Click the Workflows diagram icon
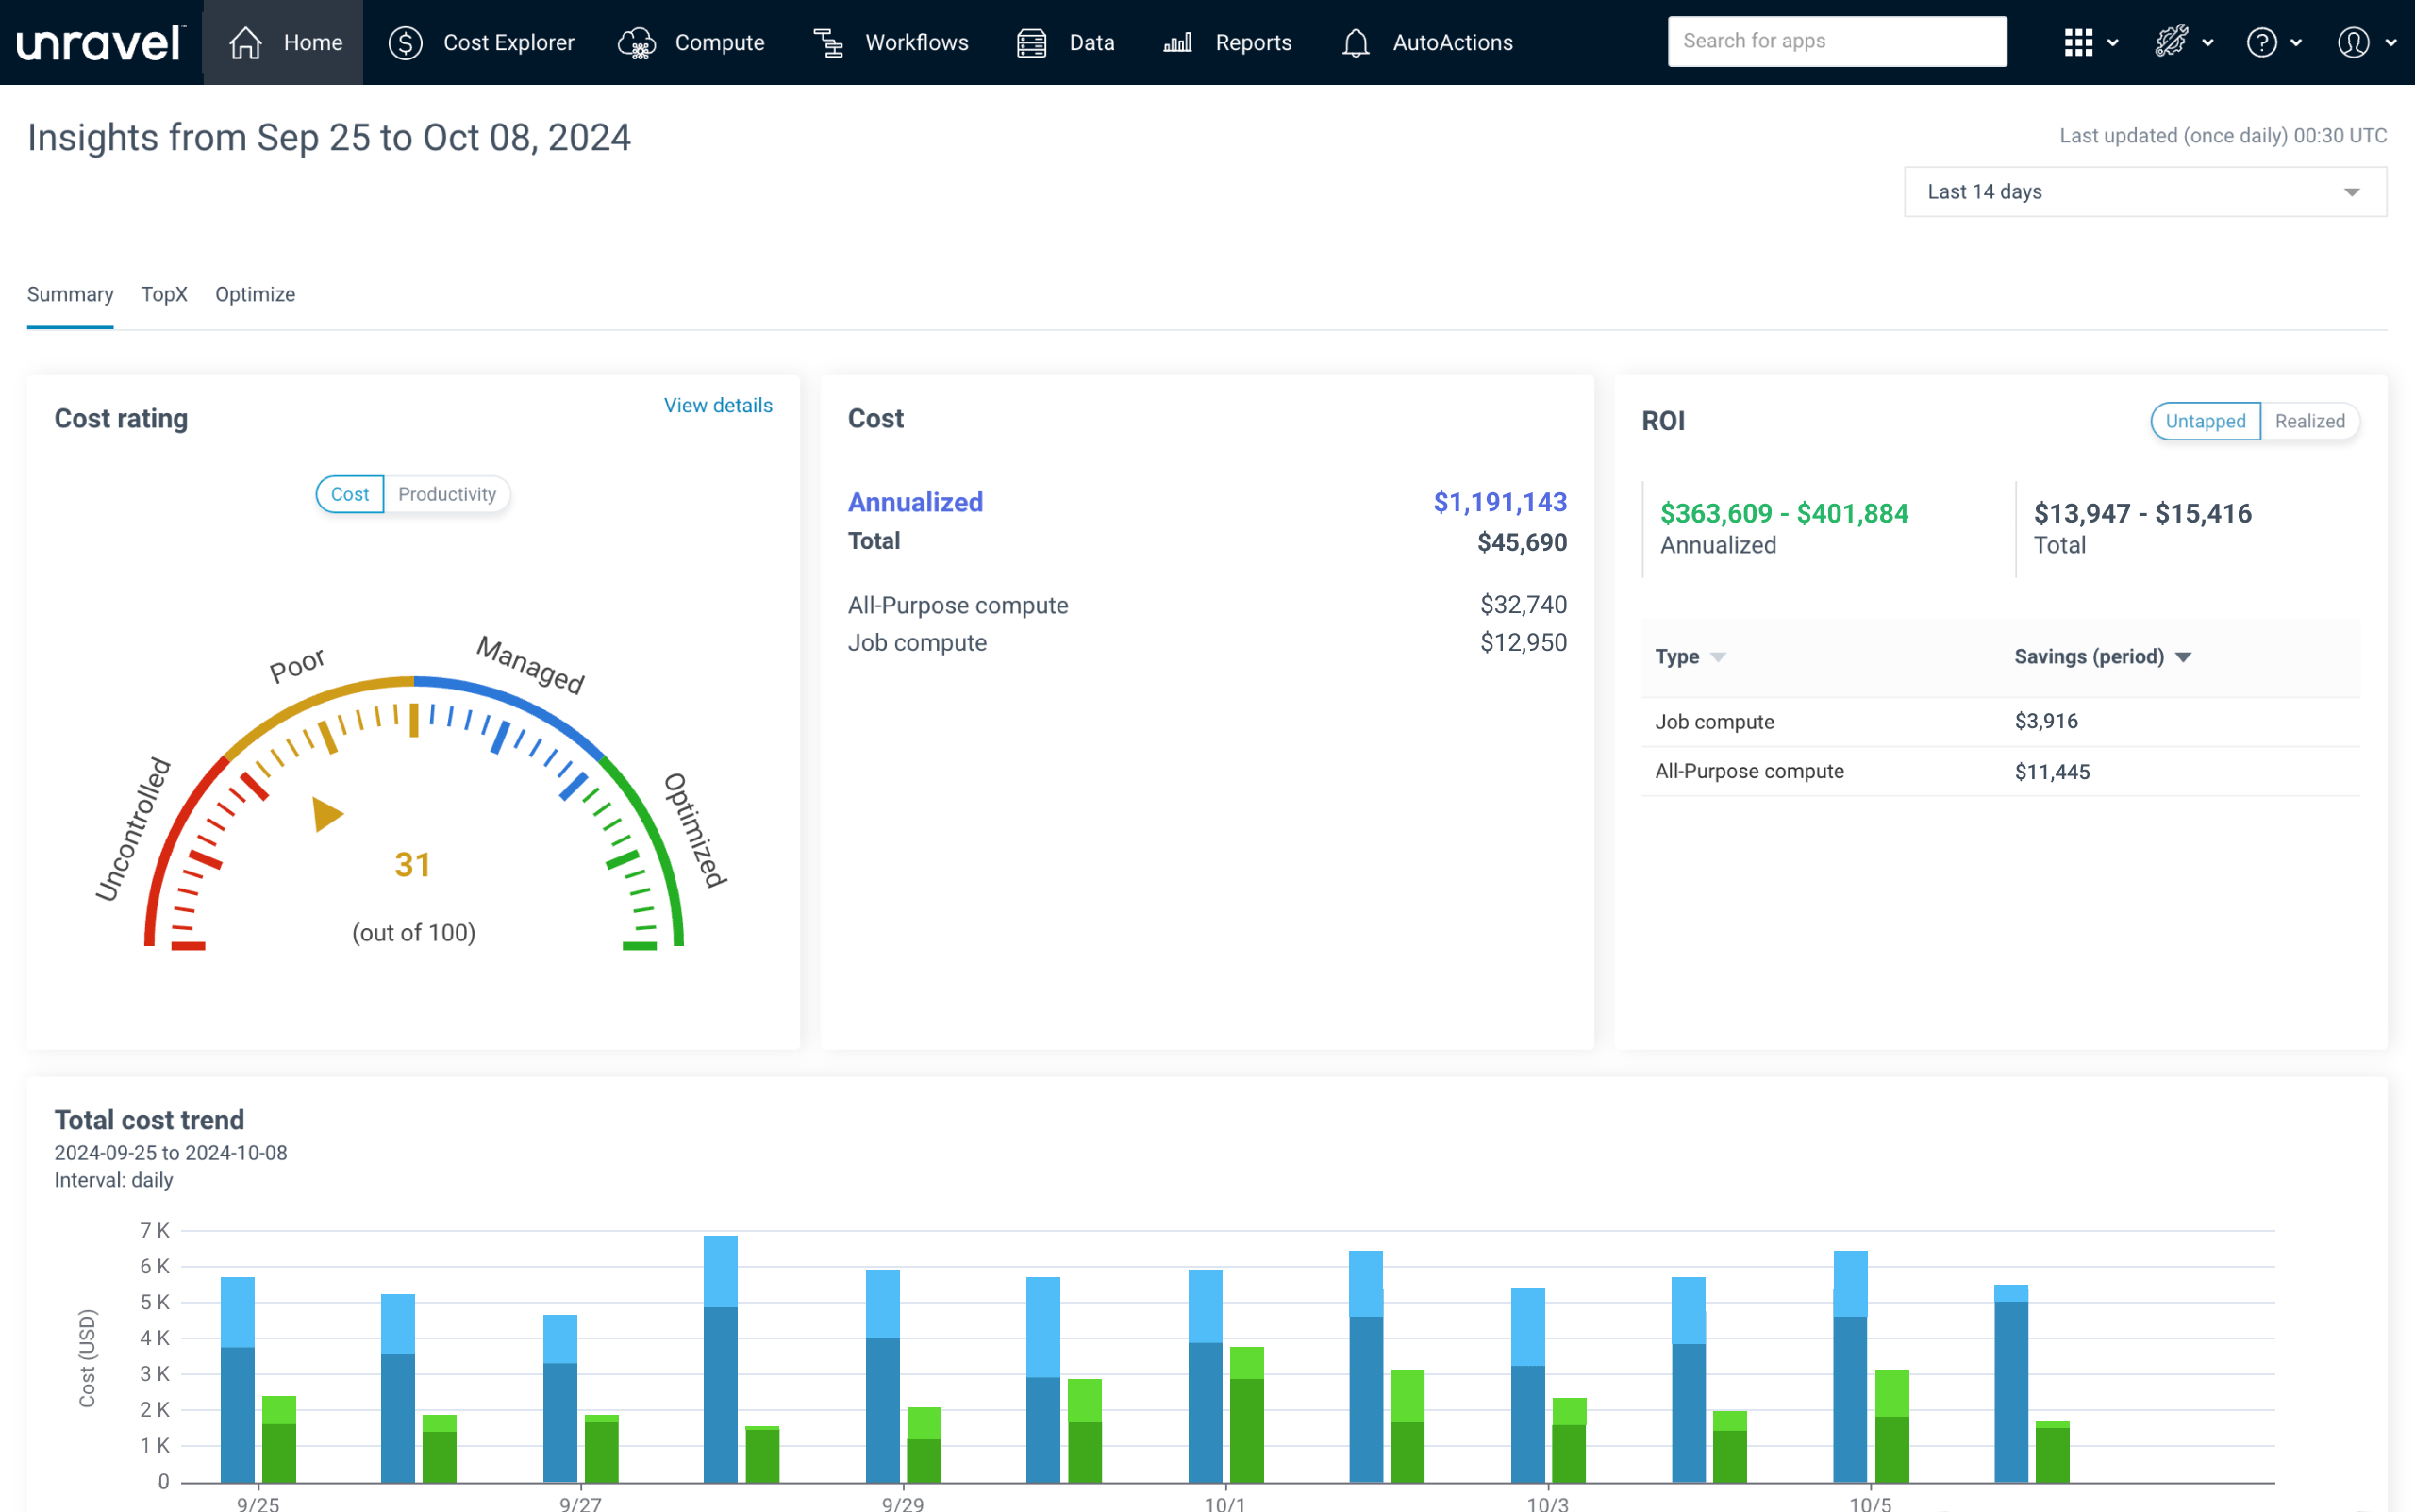This screenshot has height=1512, width=2415. [x=828, y=43]
